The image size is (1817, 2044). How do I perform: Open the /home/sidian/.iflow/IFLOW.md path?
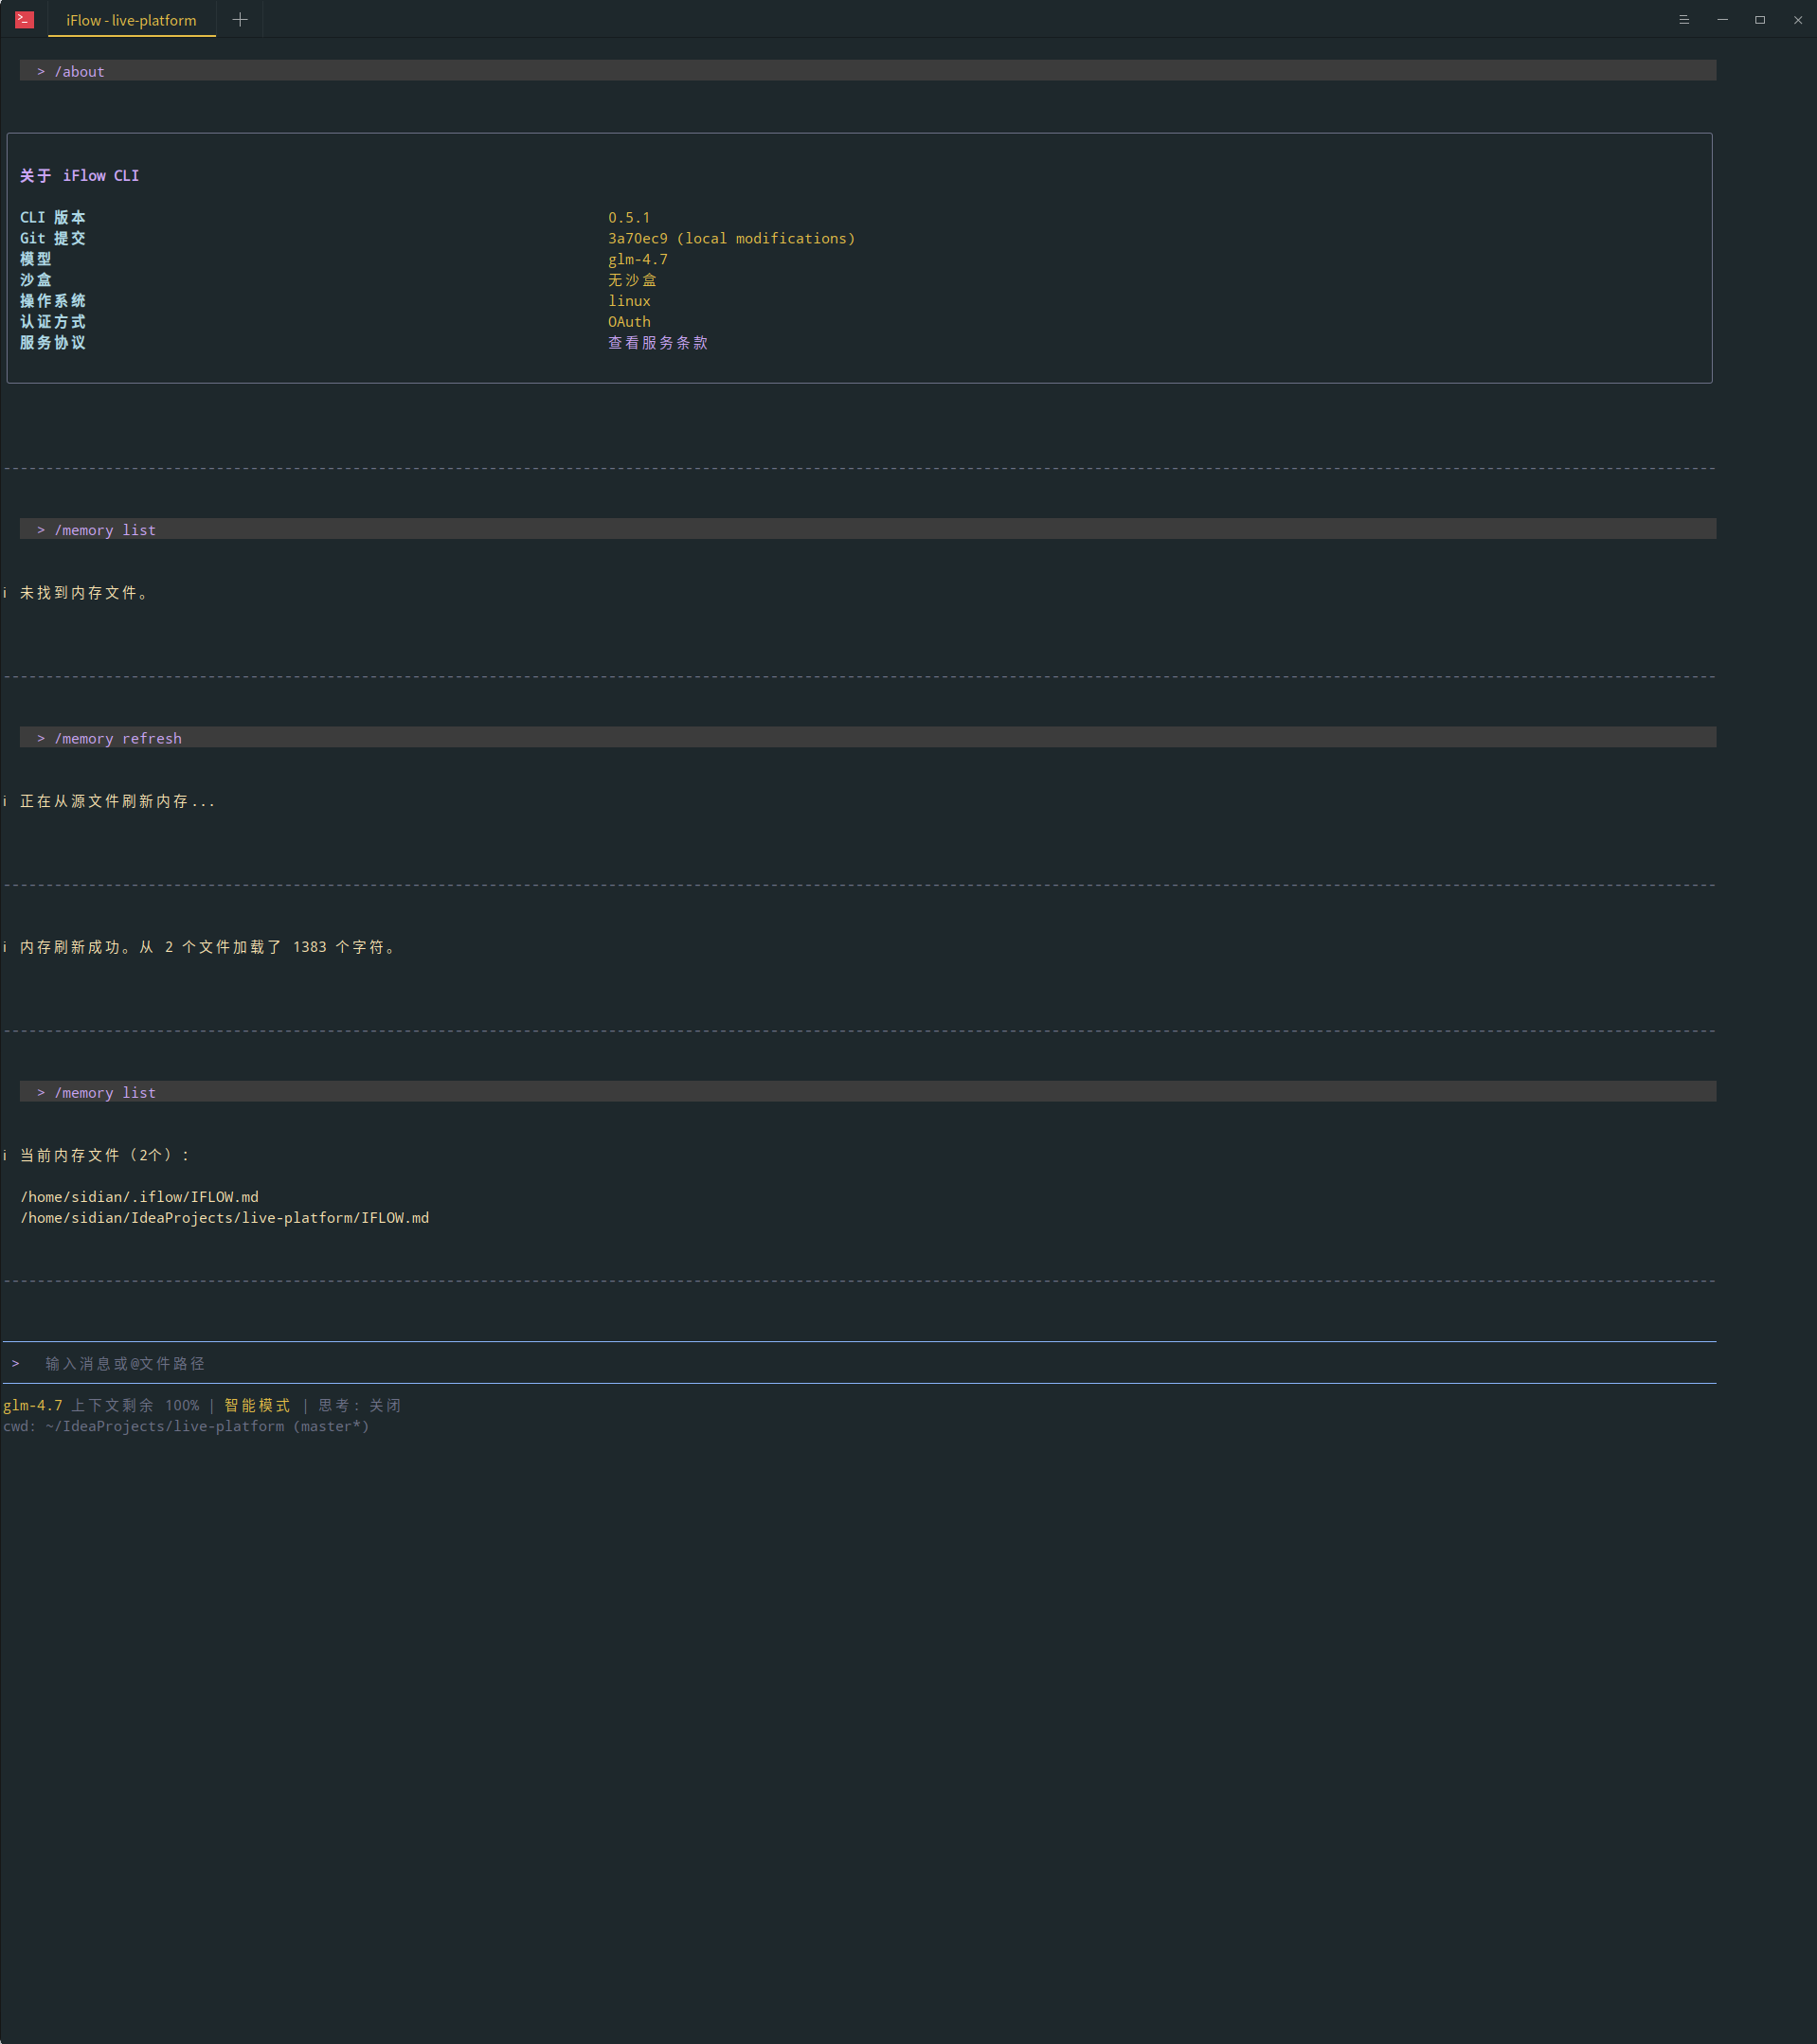[140, 1197]
